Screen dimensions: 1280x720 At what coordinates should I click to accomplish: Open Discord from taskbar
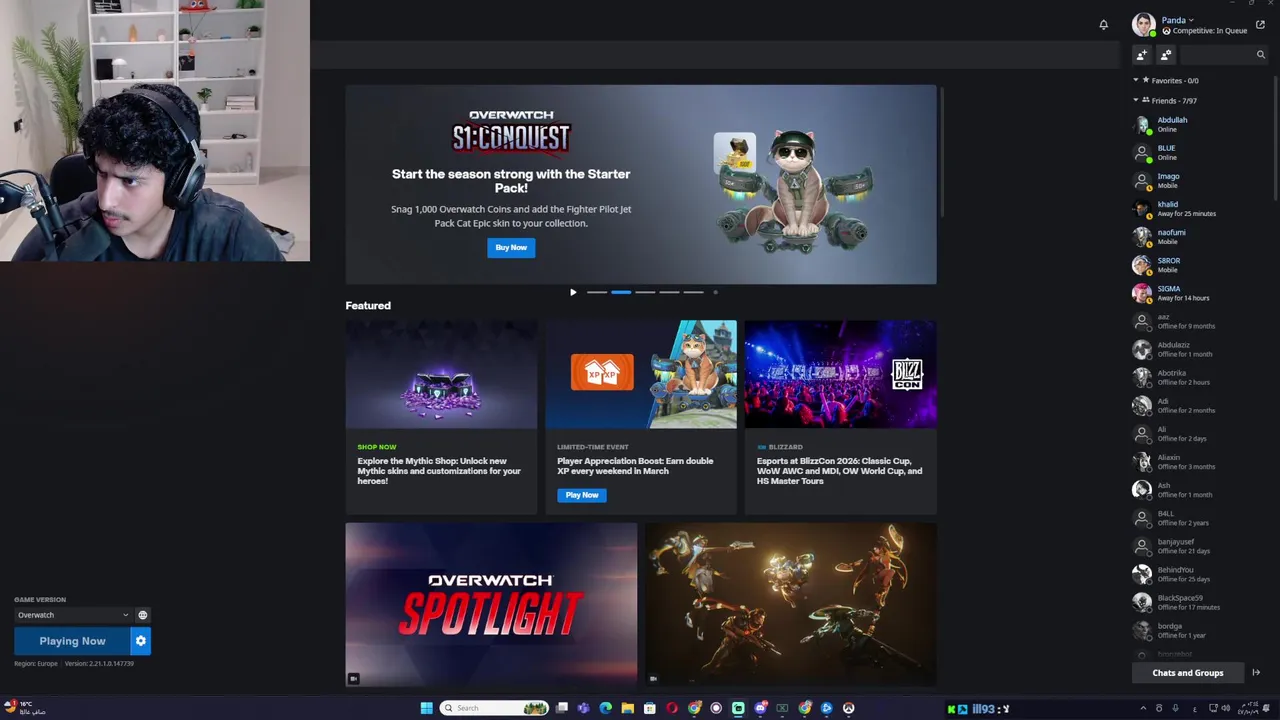(760, 708)
